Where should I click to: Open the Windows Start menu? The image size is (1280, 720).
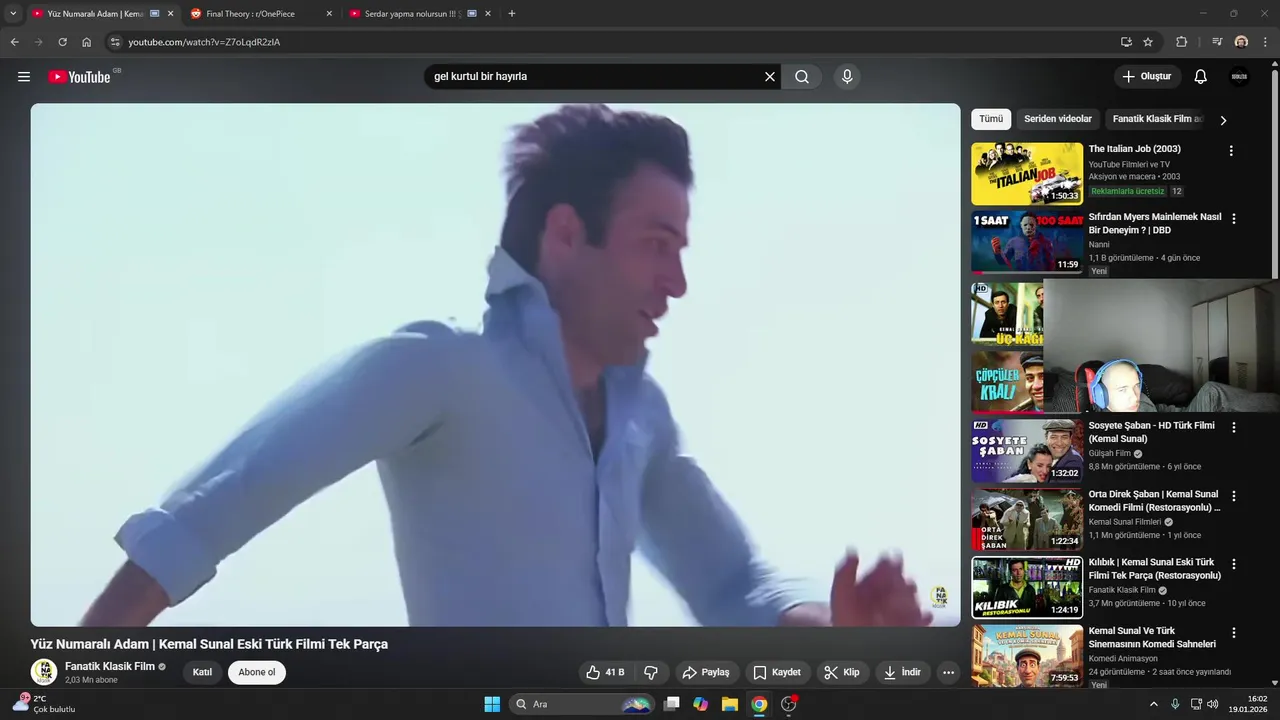click(x=492, y=704)
